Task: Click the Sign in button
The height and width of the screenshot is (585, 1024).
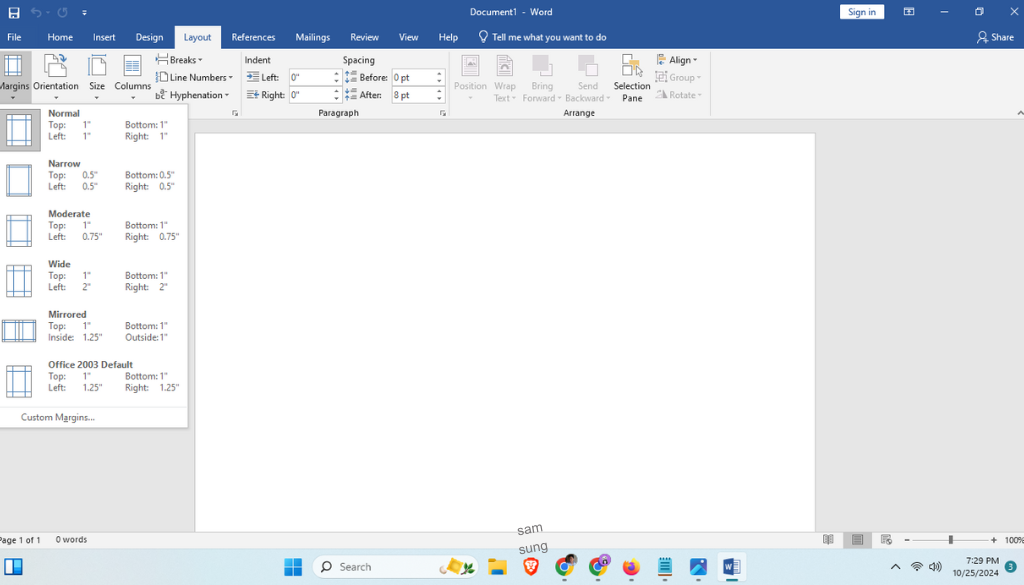Action: click(x=862, y=12)
